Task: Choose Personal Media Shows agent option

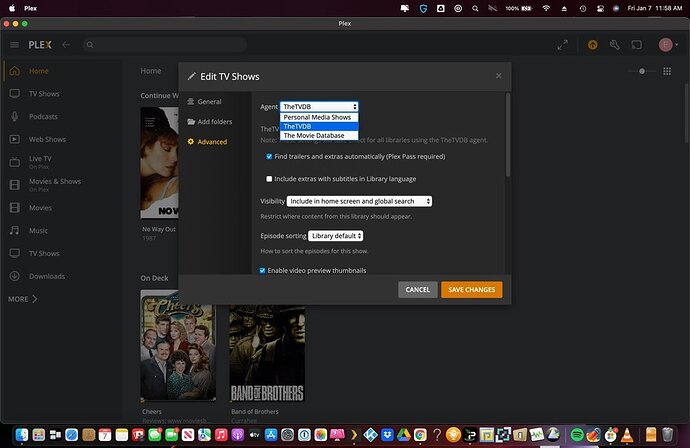Action: (319, 117)
